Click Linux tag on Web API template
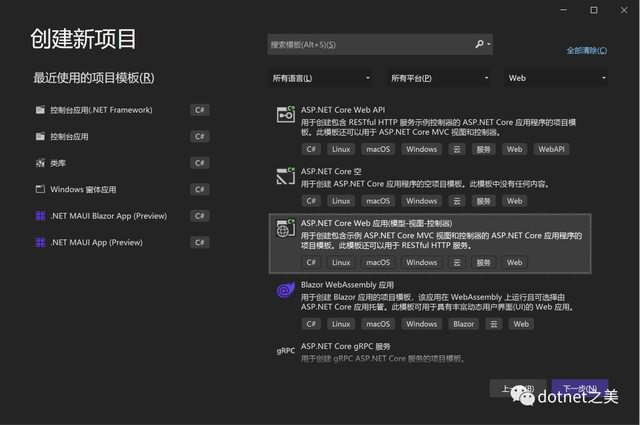The width and height of the screenshot is (640, 425). coord(341,149)
